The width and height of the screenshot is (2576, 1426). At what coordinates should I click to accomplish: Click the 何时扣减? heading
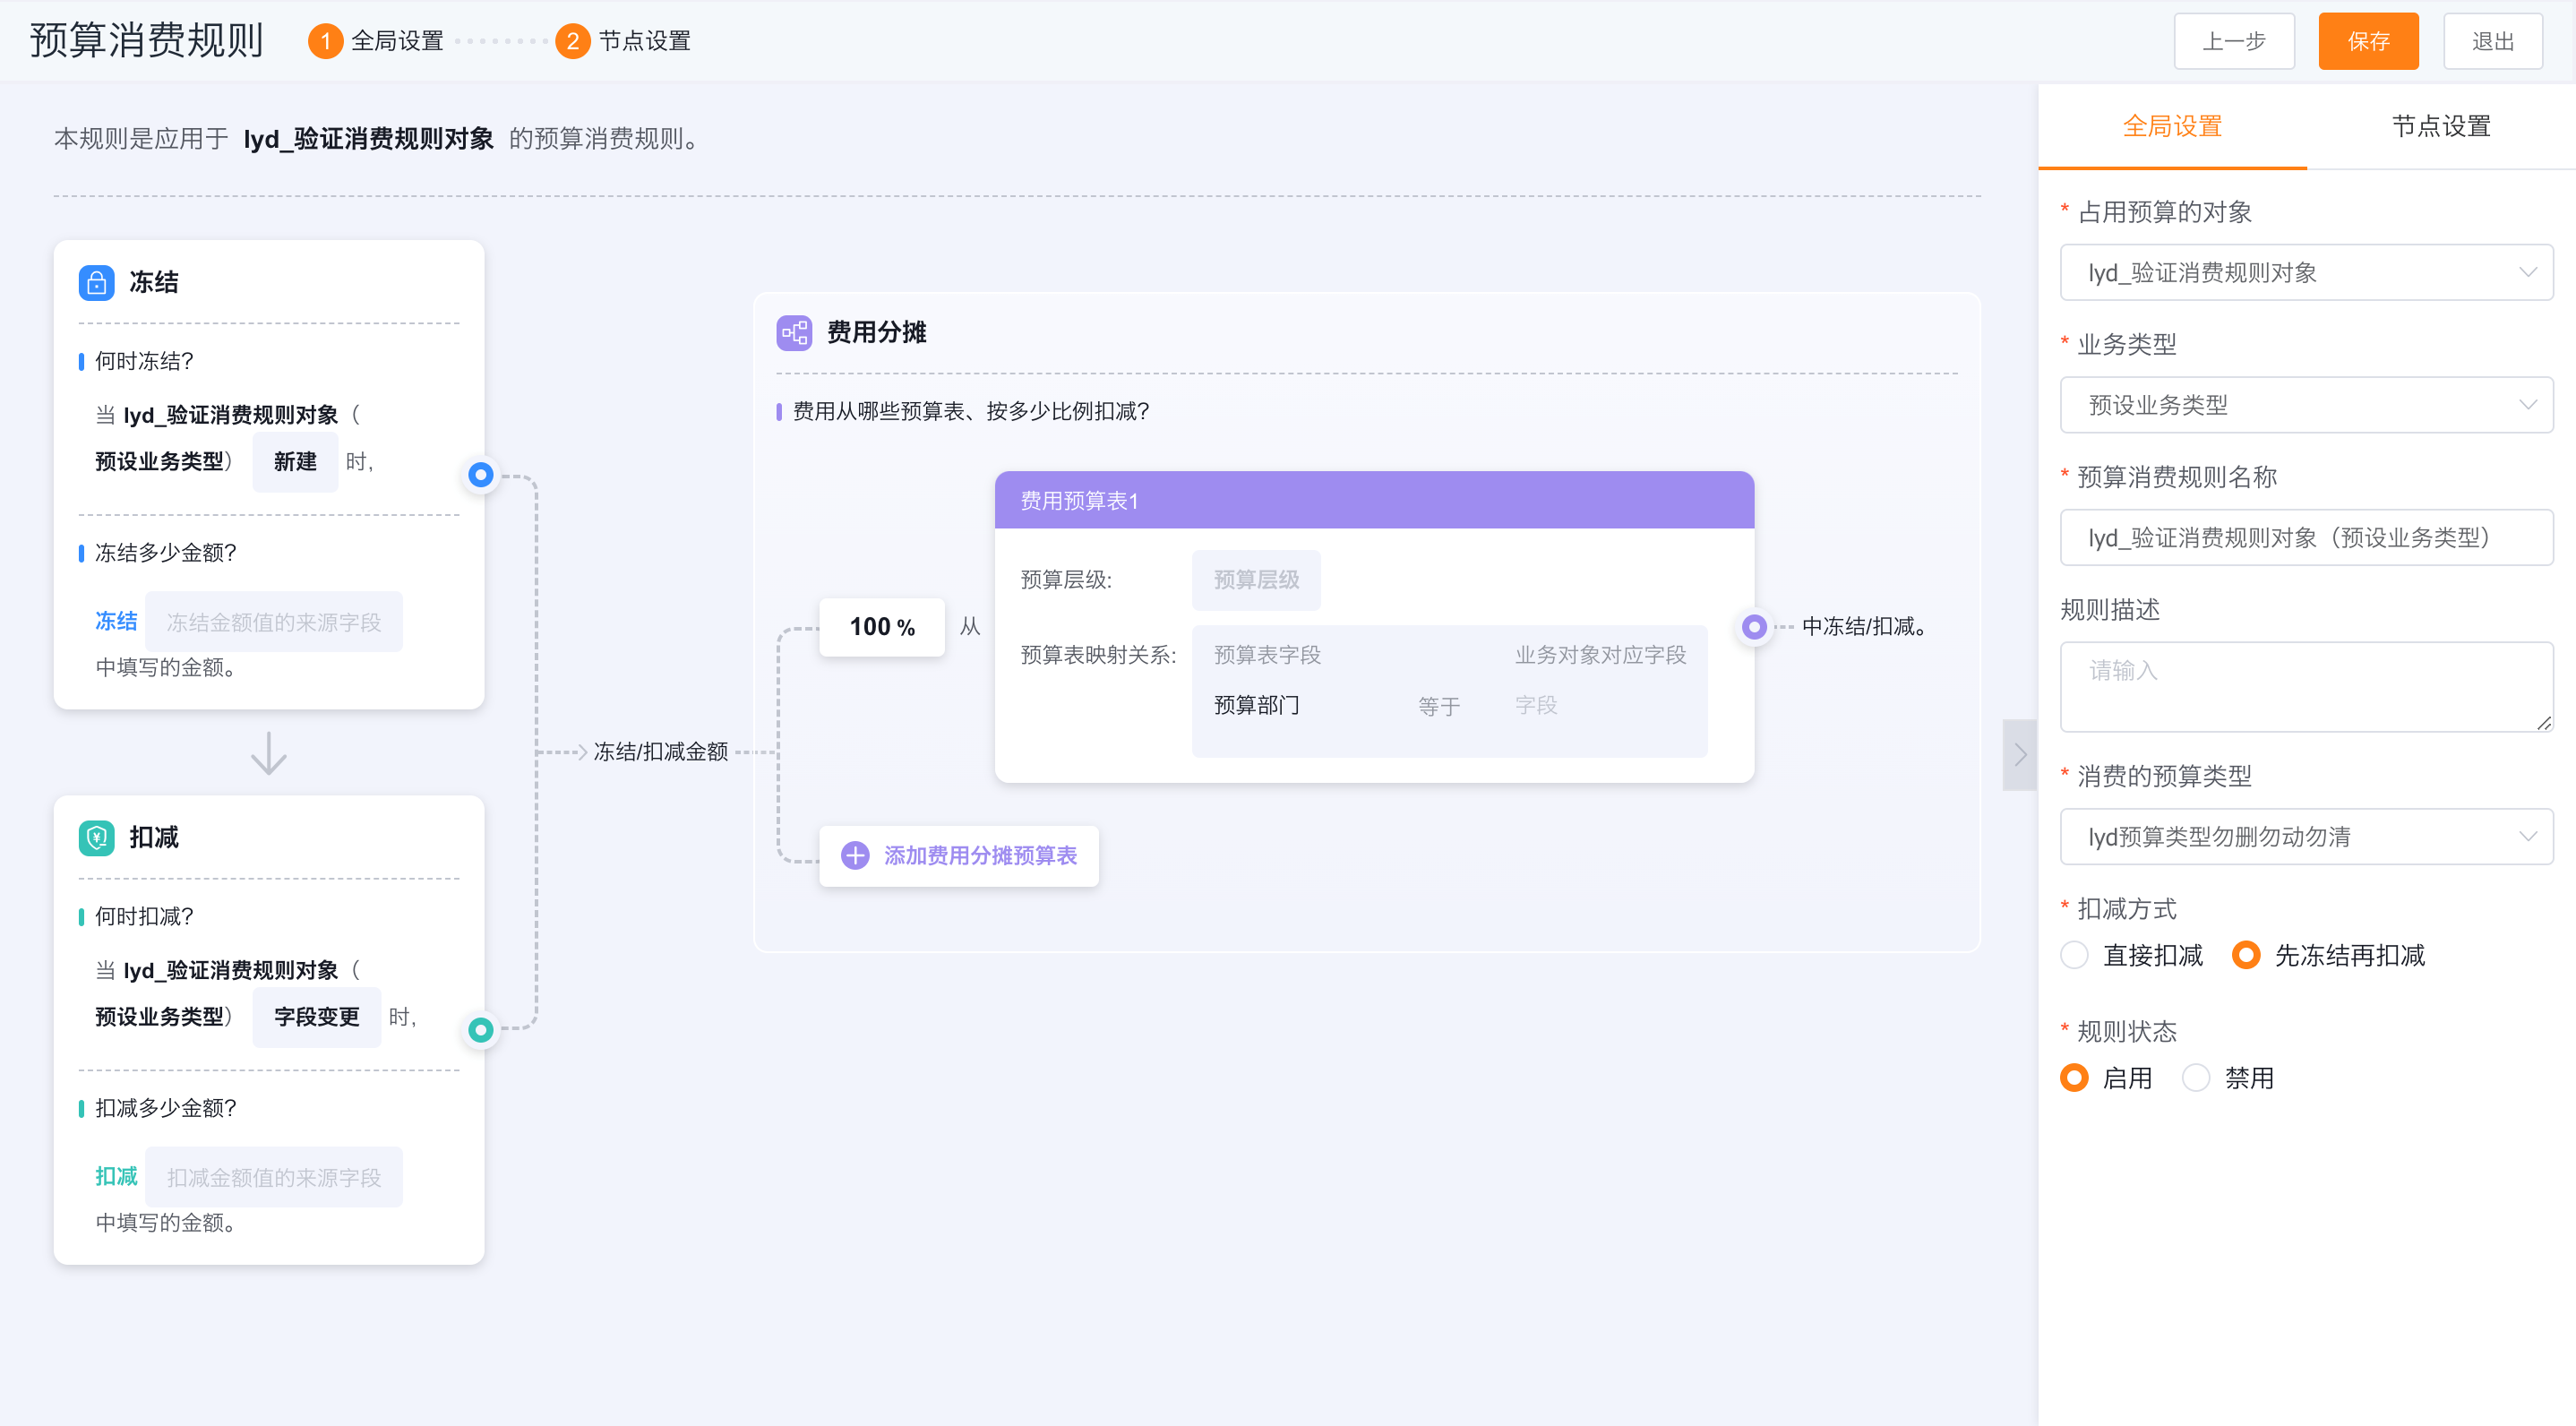click(144, 916)
